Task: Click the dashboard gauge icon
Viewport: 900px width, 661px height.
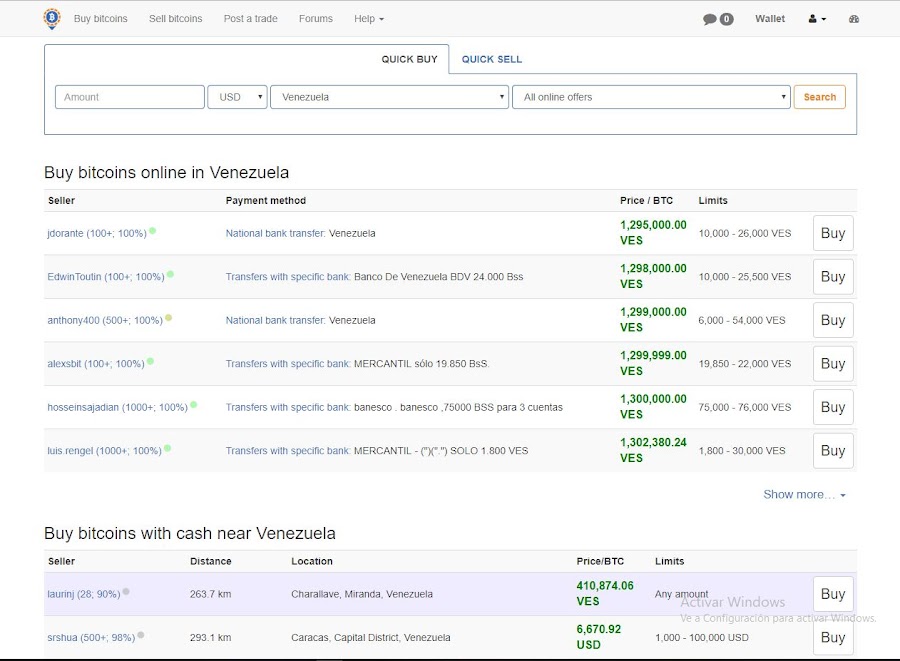Action: point(854,19)
